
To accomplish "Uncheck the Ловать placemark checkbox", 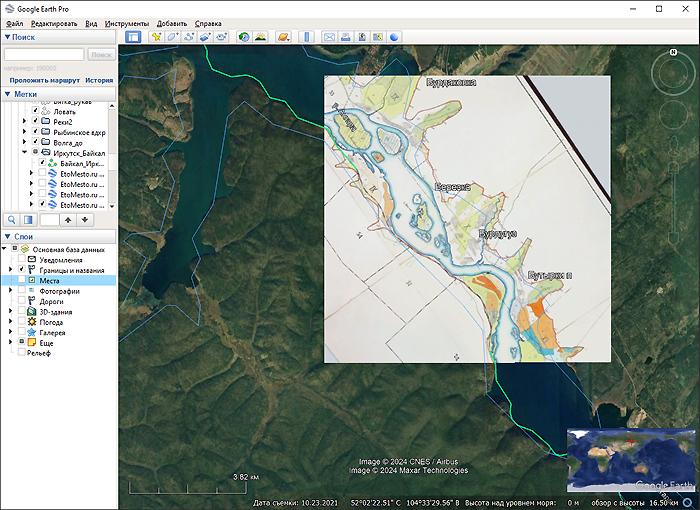I will [35, 111].
